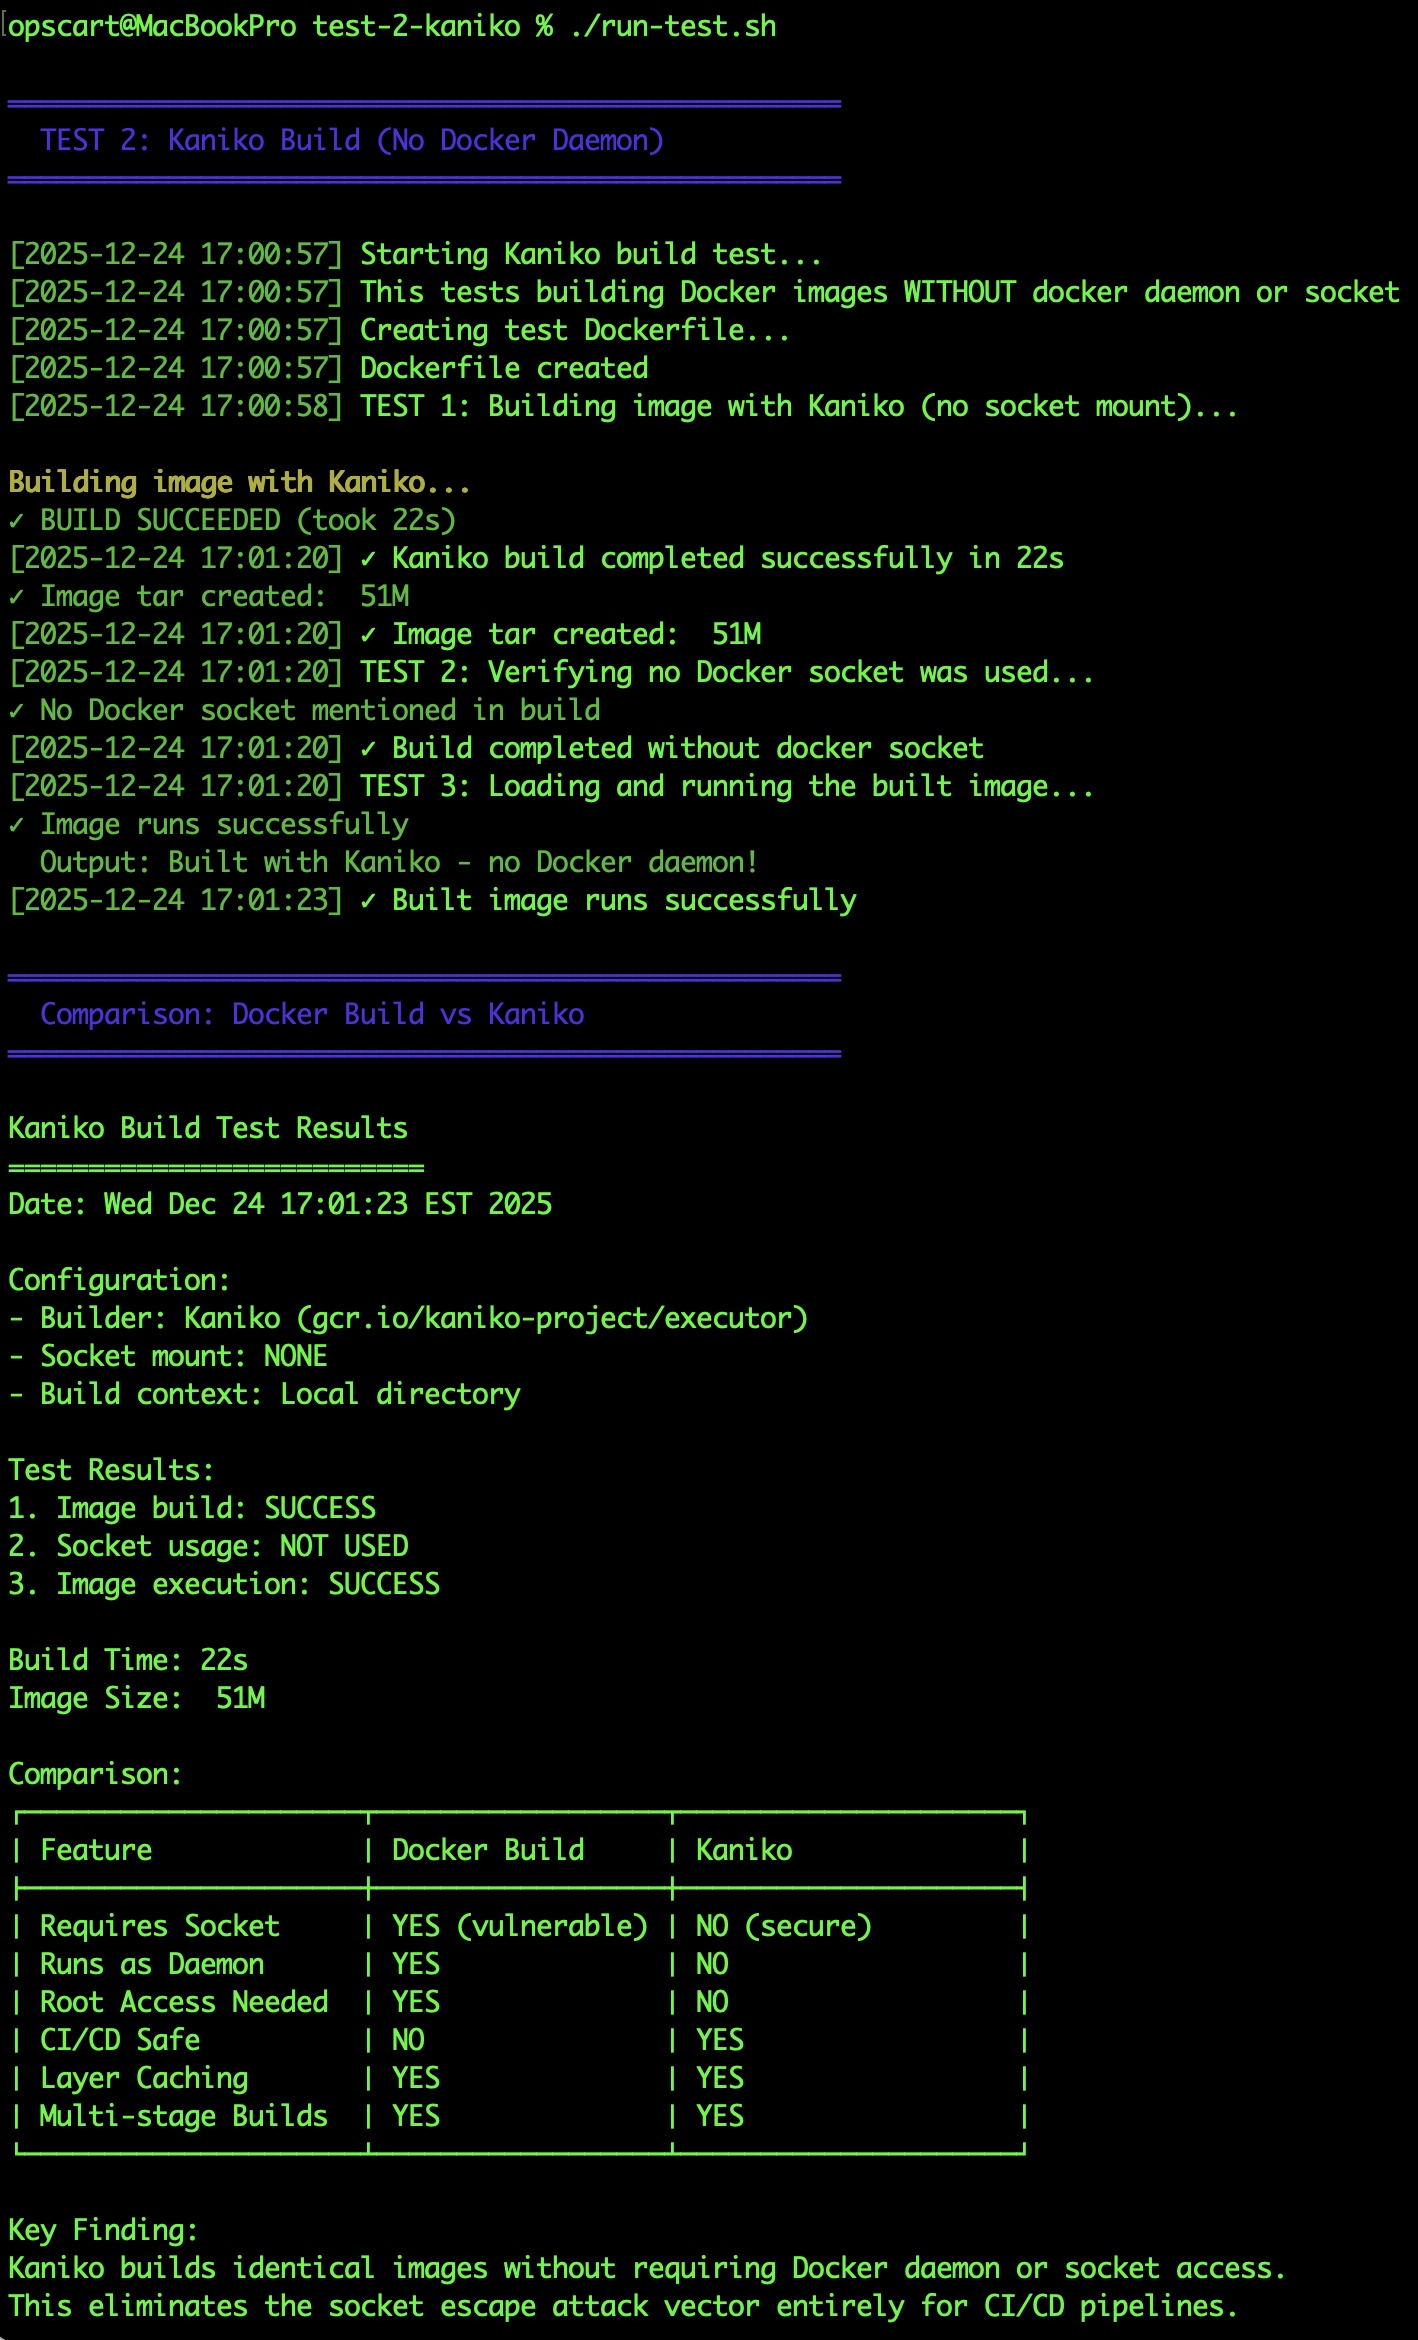Click the "YES (vulnerable)" table cell
Image resolution: width=1418 pixels, height=2340 pixels.
click(519, 1926)
